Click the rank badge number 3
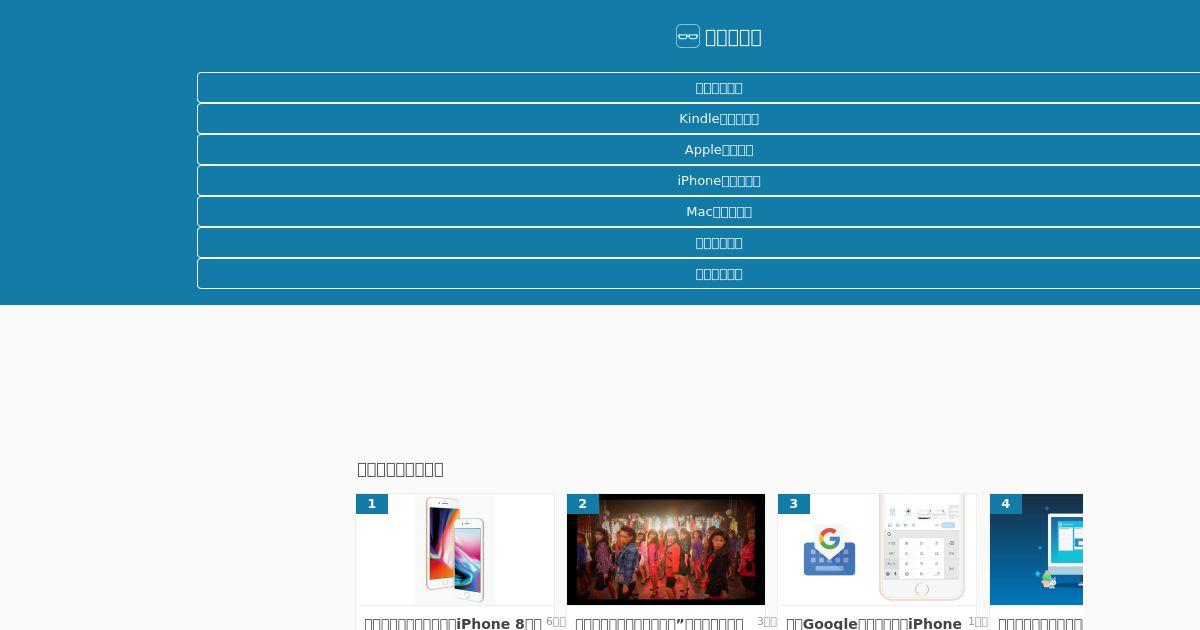The image size is (1200, 630). pos(794,504)
